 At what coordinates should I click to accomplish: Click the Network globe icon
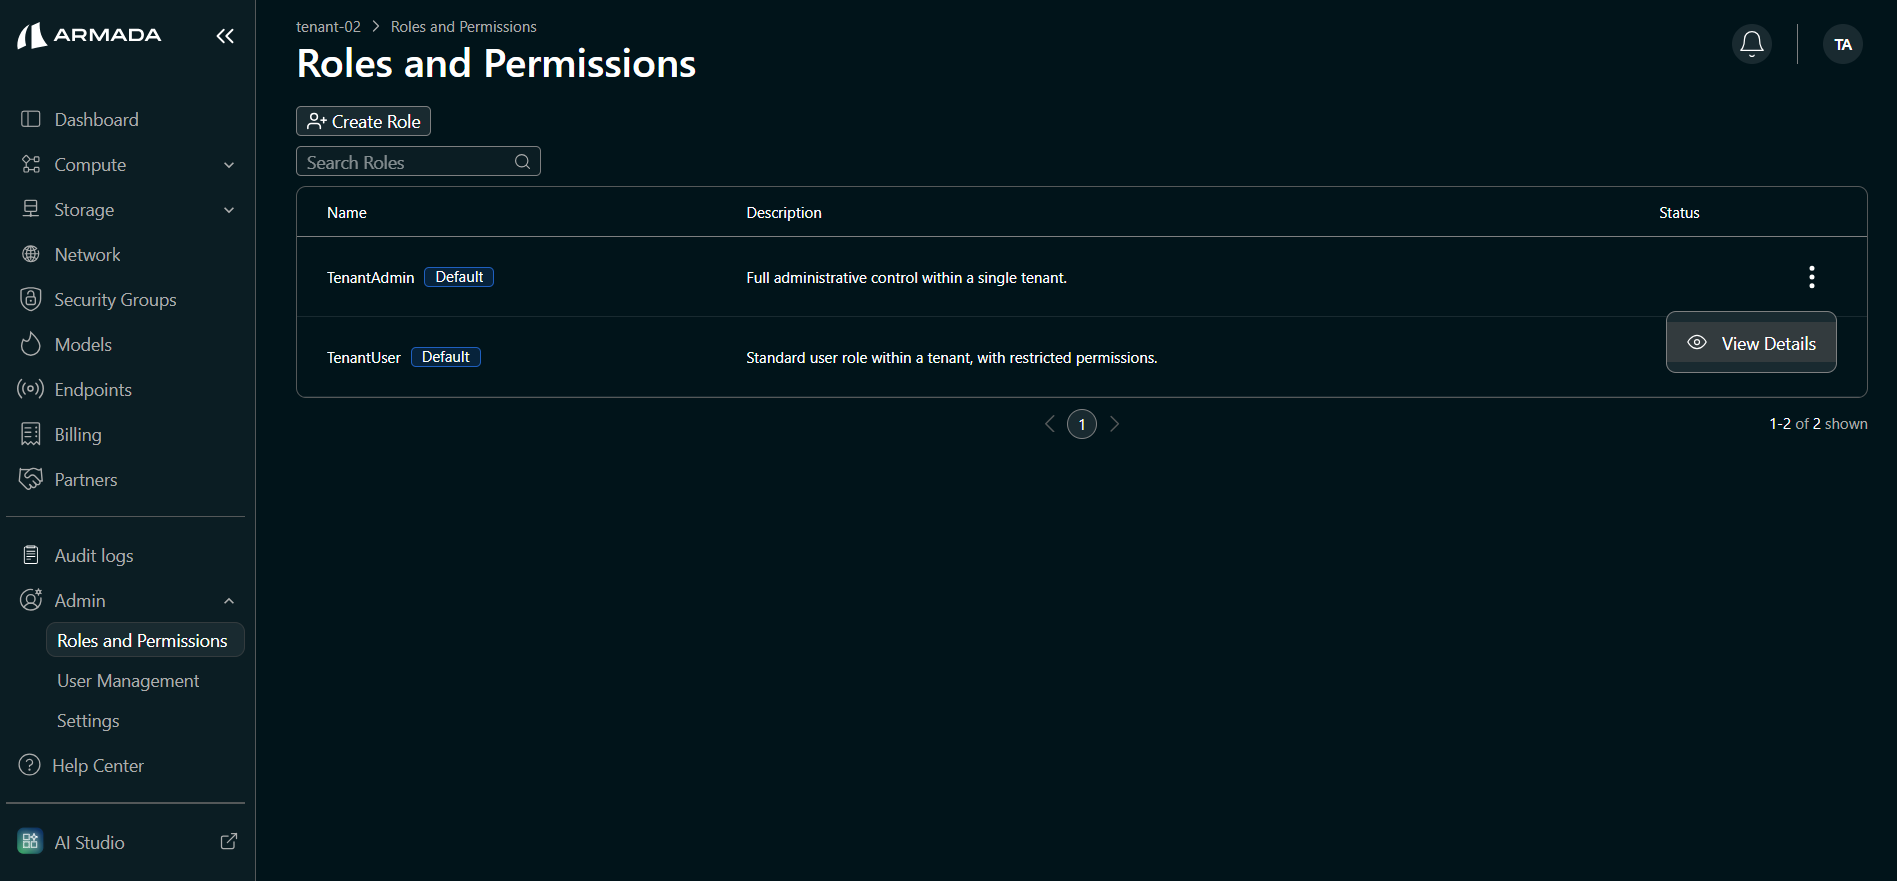click(x=31, y=254)
